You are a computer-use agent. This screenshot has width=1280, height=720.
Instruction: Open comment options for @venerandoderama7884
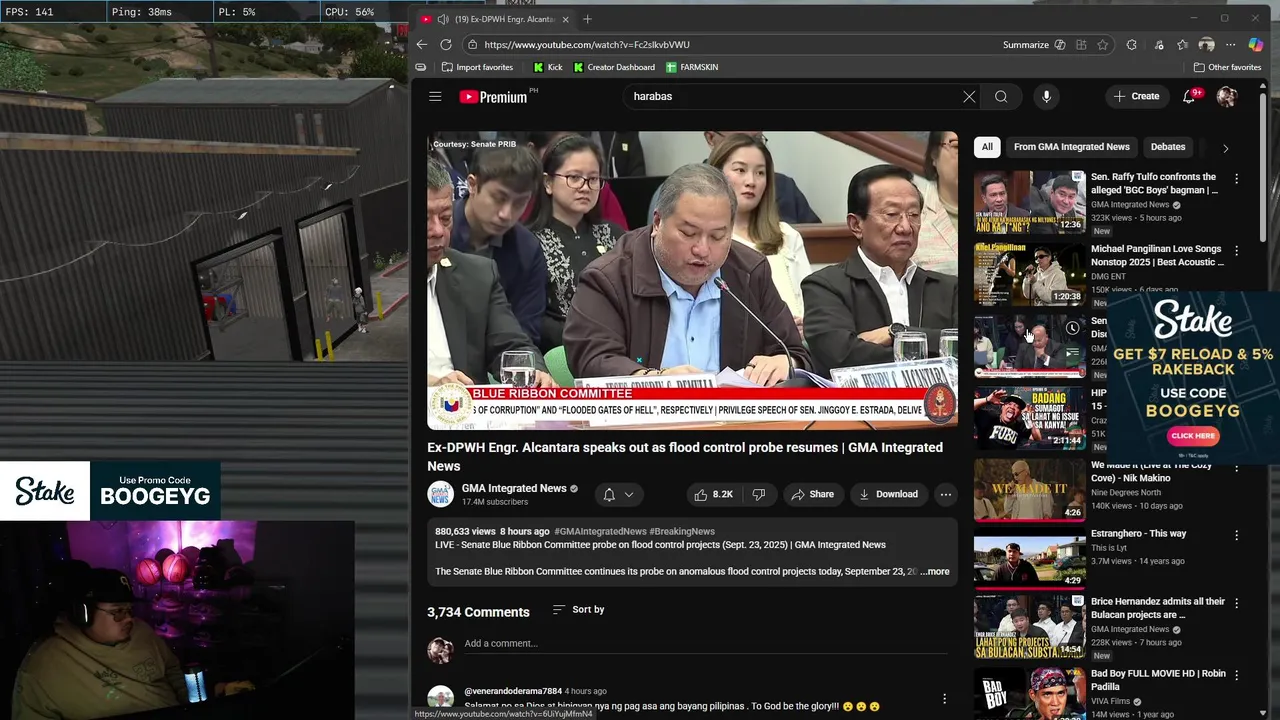tap(944, 699)
